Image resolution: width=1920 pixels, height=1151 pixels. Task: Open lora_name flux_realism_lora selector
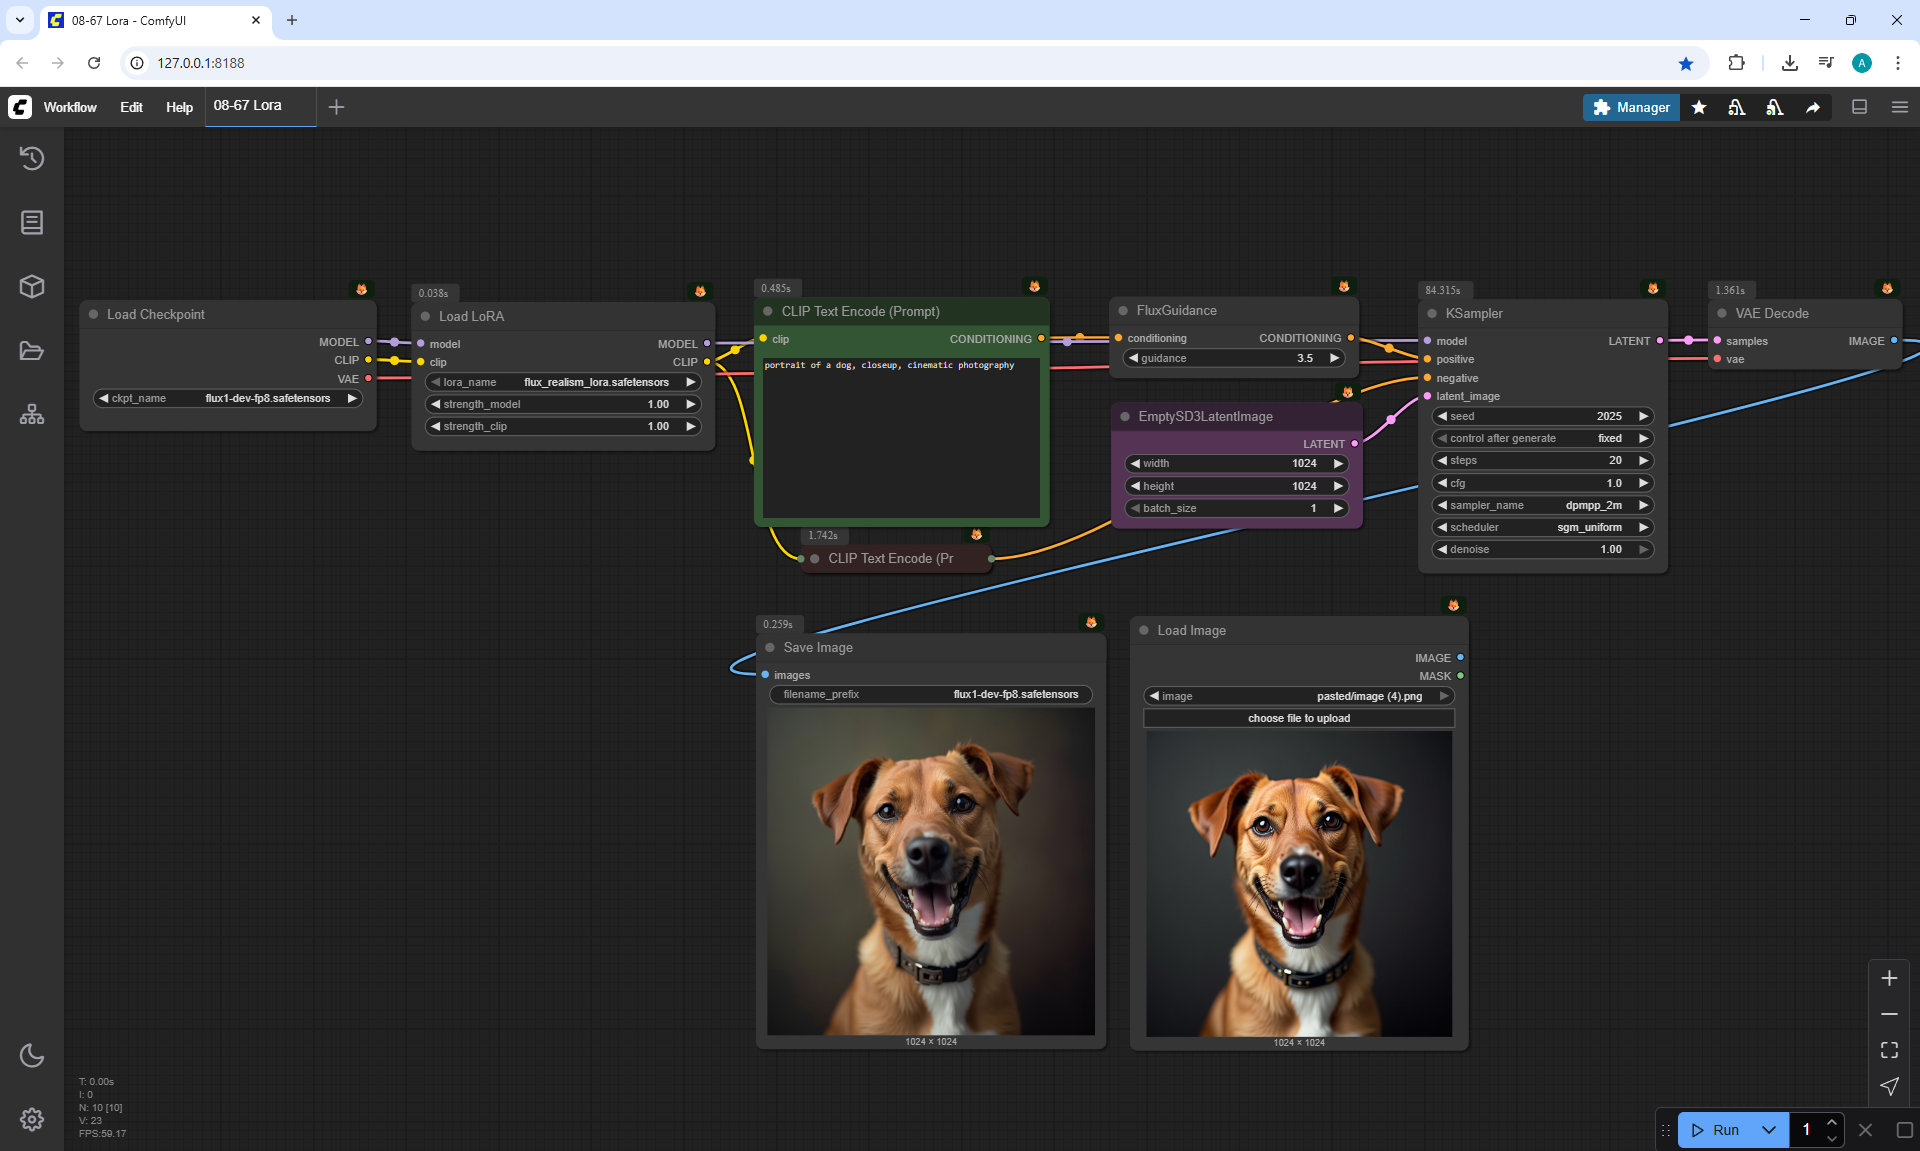pyautogui.click(x=562, y=382)
